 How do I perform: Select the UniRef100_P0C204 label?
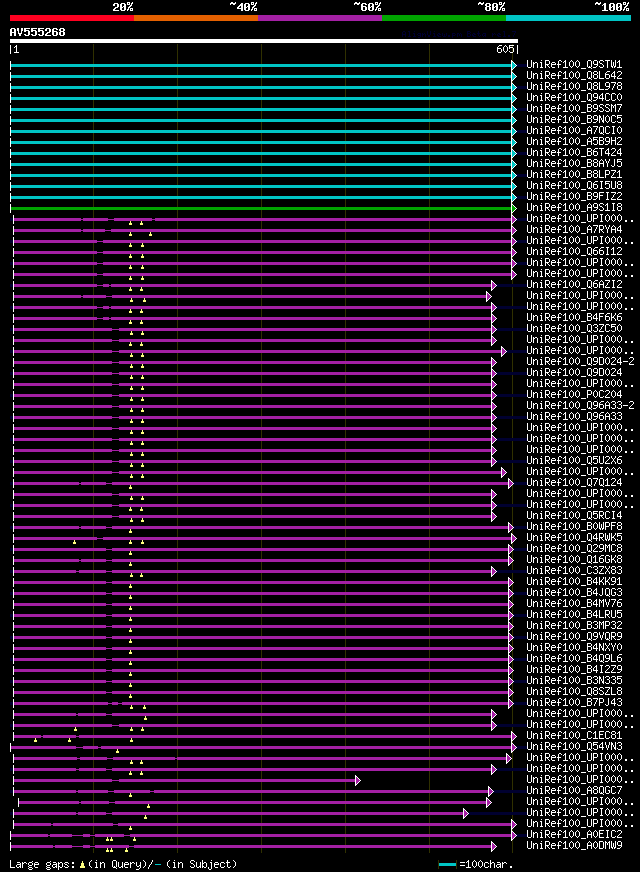coord(574,394)
